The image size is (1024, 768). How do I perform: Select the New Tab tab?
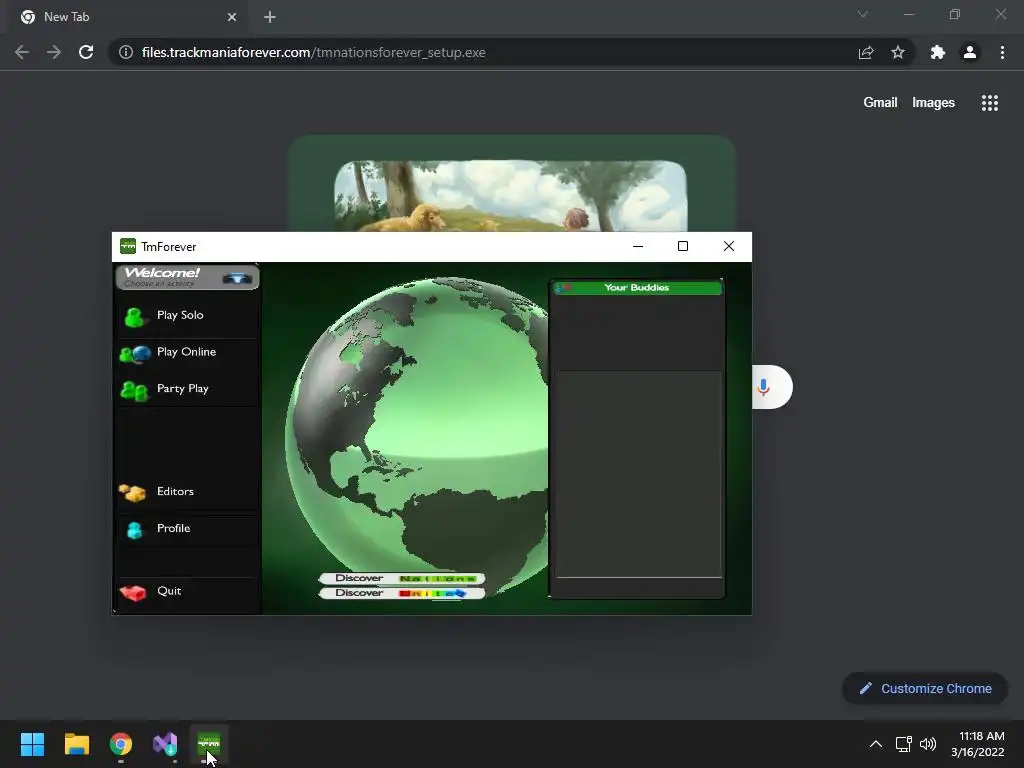(127, 17)
